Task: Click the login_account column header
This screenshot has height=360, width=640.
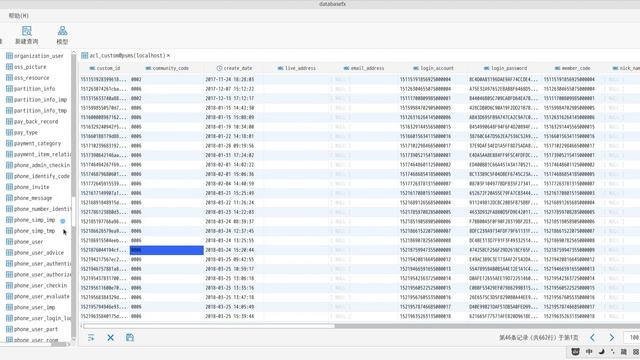Action: [433, 68]
